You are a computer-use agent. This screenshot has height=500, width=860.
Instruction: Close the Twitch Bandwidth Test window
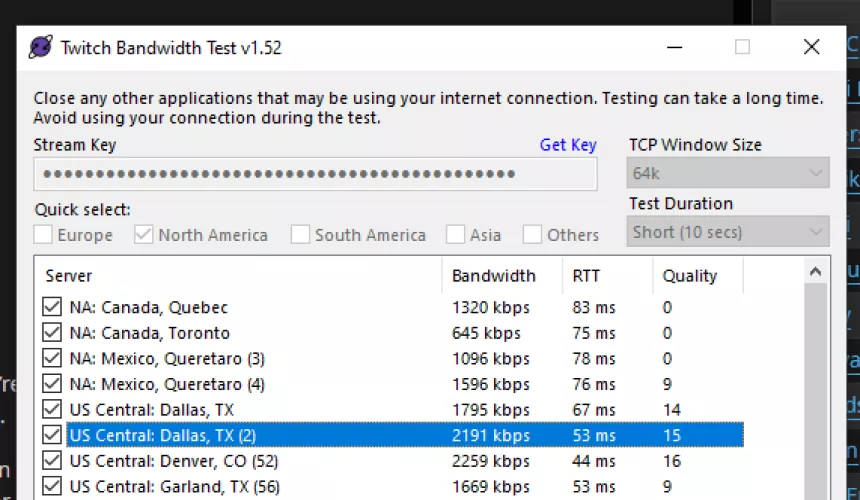coord(811,47)
